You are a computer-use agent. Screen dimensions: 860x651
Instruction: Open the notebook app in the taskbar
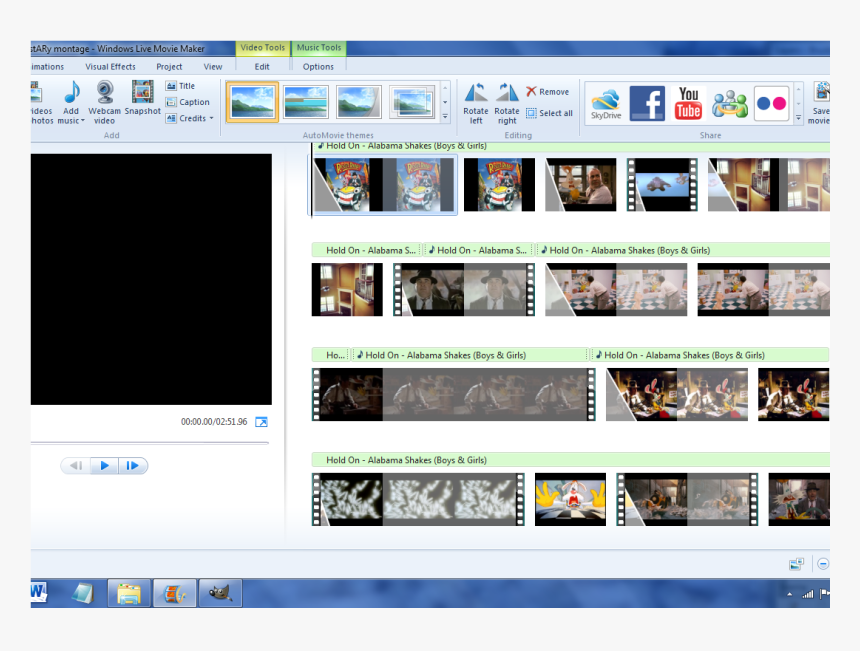point(83,593)
